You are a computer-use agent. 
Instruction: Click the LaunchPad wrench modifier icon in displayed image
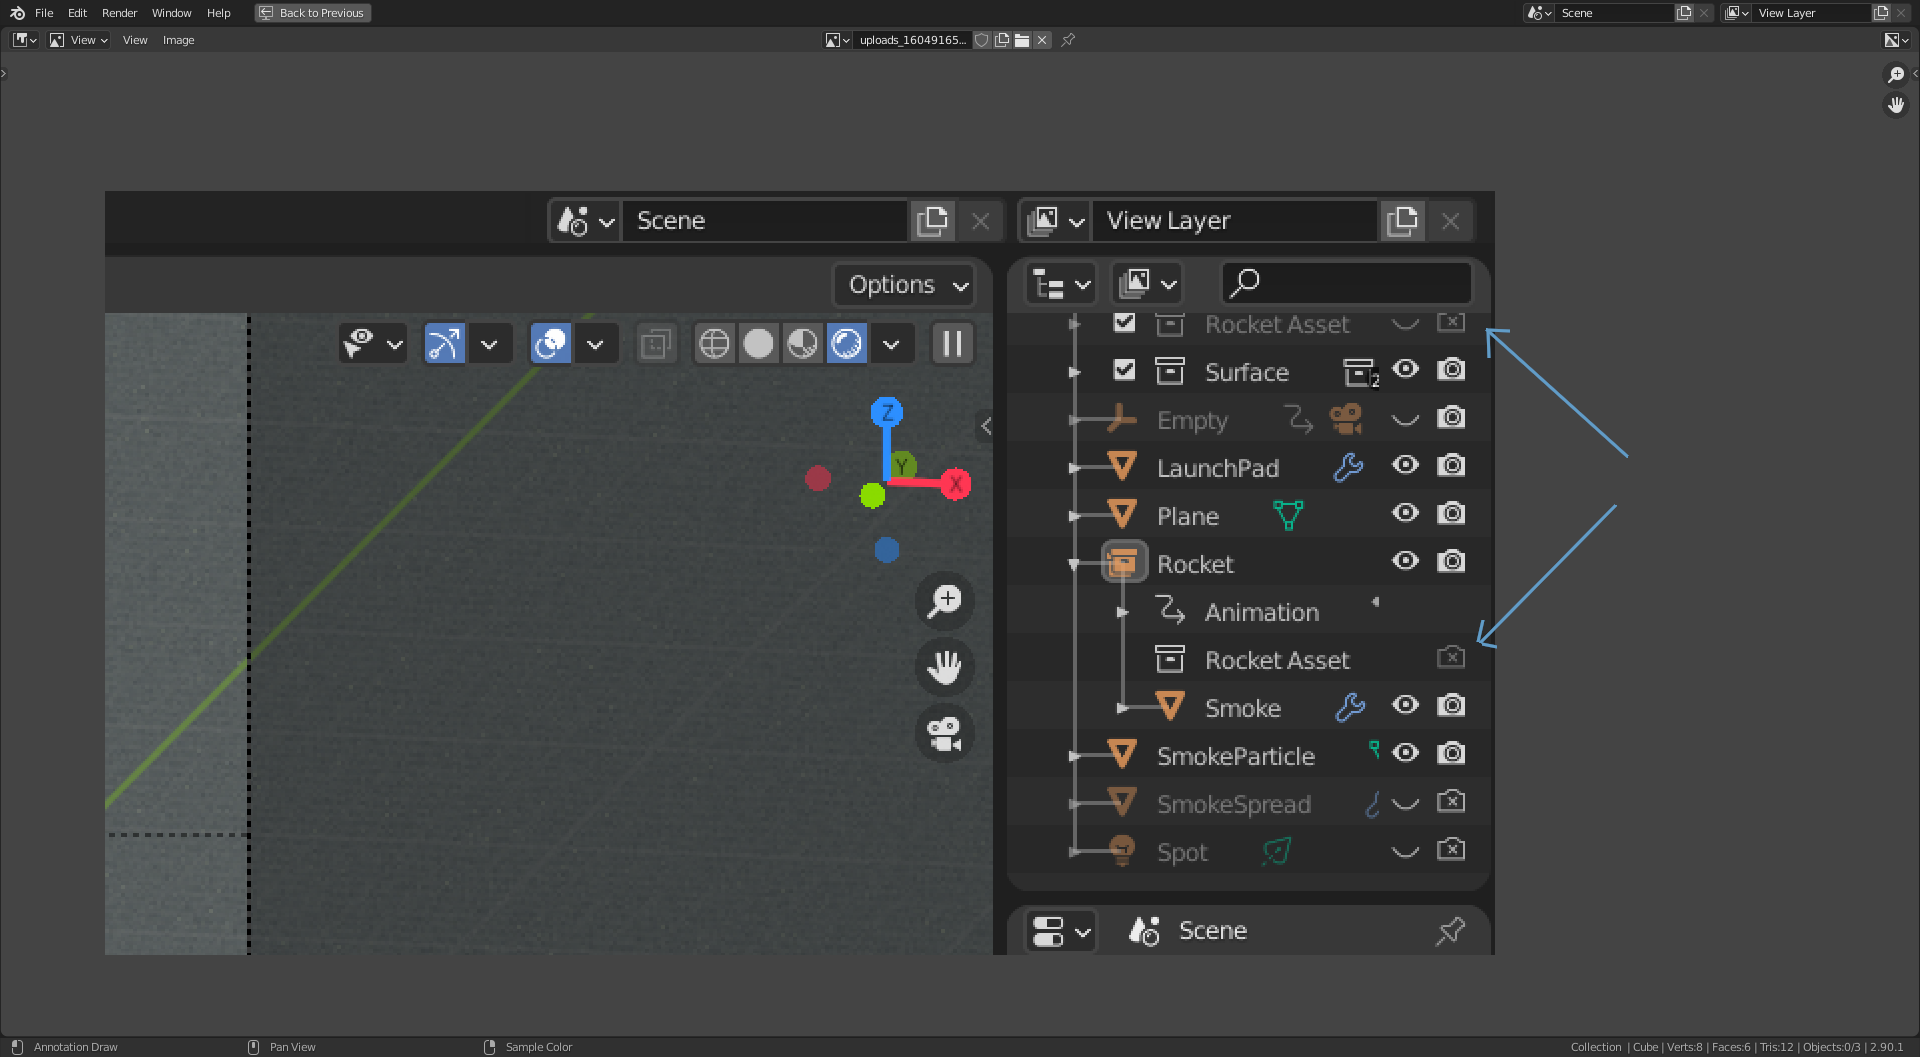point(1348,467)
